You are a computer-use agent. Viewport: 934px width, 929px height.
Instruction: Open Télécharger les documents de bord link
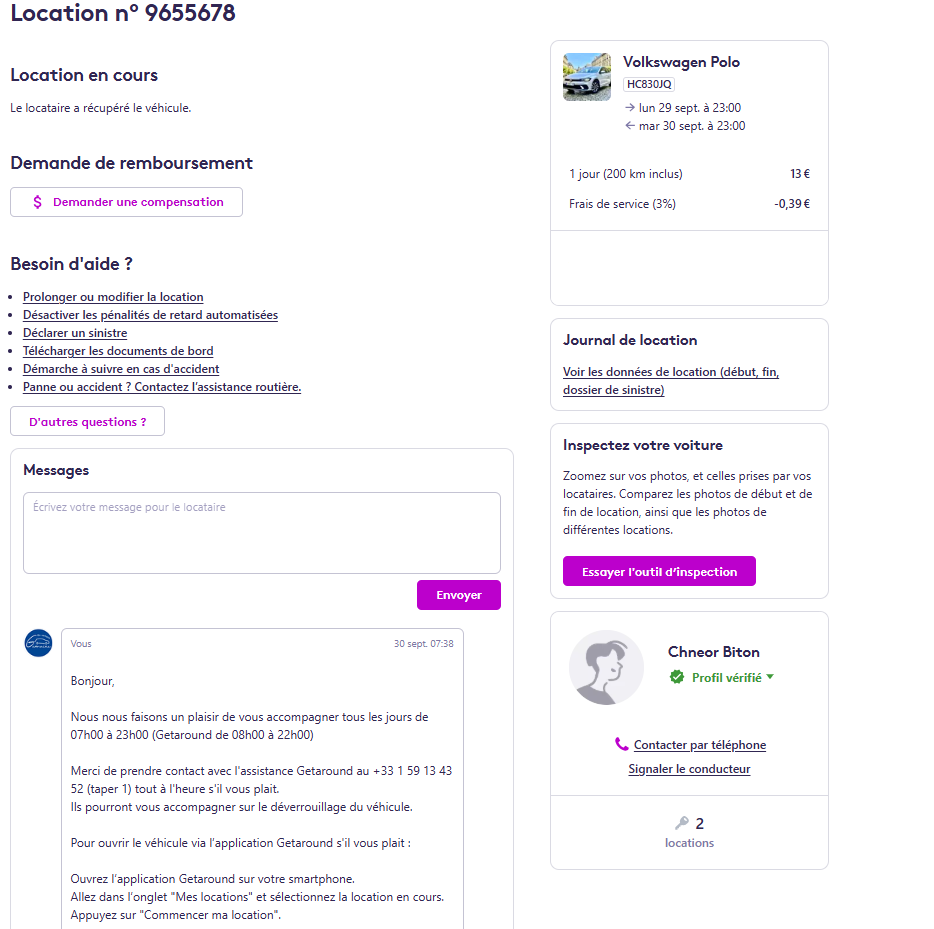click(118, 351)
